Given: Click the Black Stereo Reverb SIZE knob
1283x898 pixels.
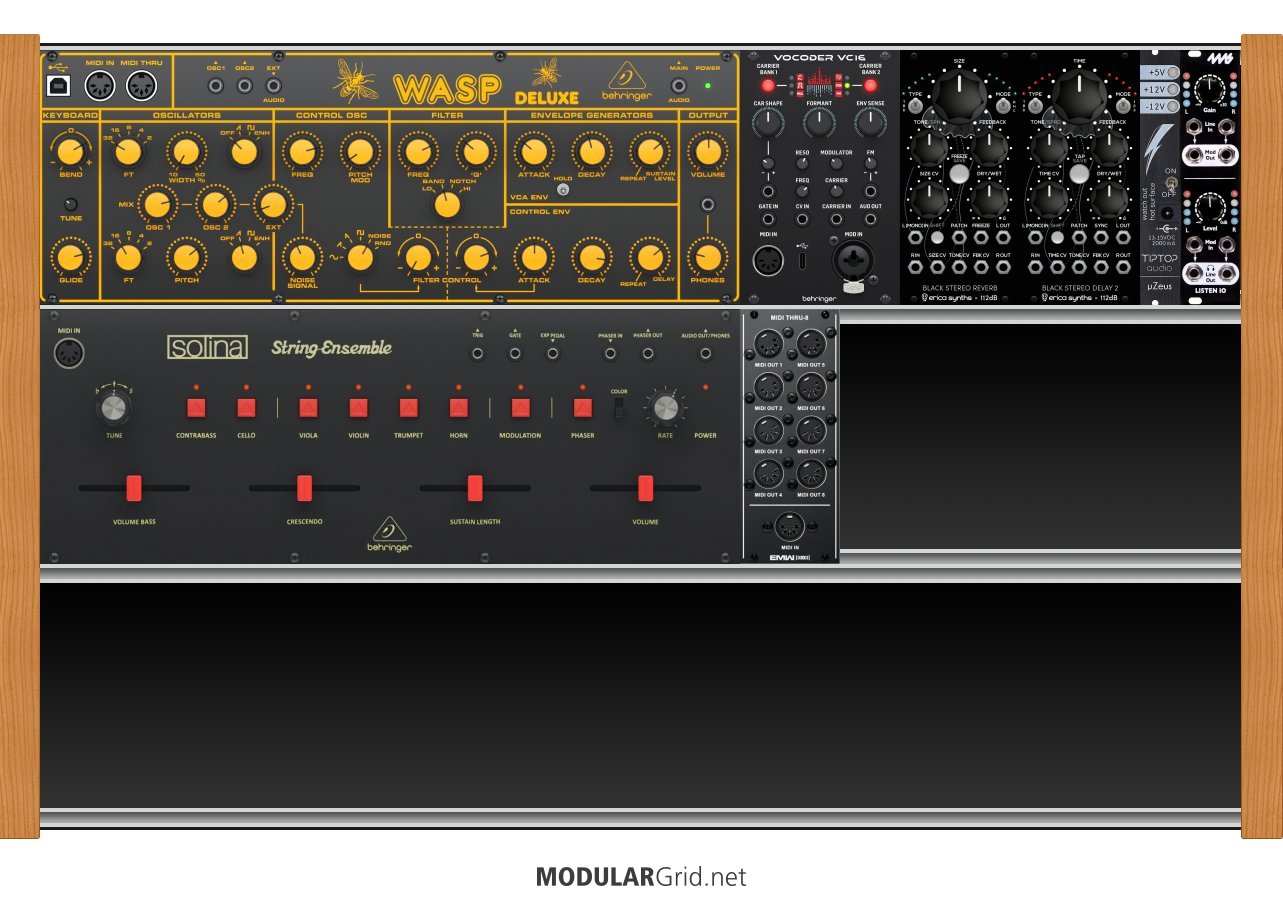Looking at the screenshot, I should point(959,98).
